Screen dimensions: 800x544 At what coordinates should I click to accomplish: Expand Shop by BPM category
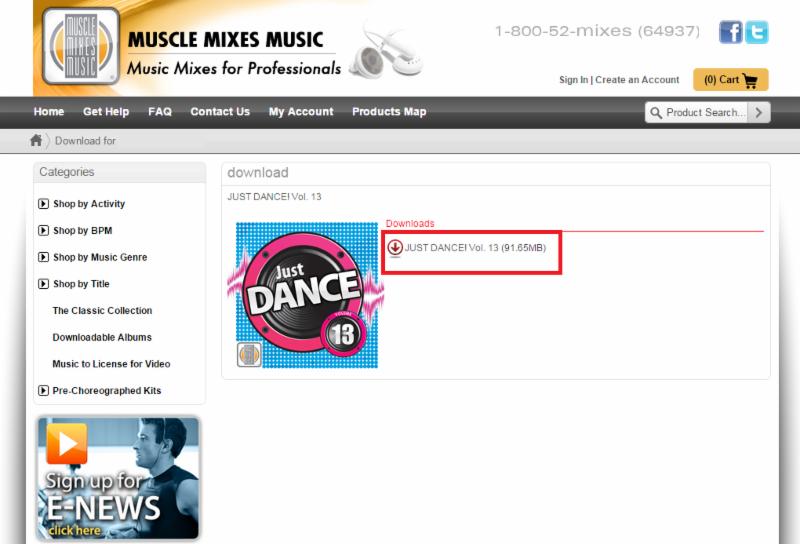43,231
